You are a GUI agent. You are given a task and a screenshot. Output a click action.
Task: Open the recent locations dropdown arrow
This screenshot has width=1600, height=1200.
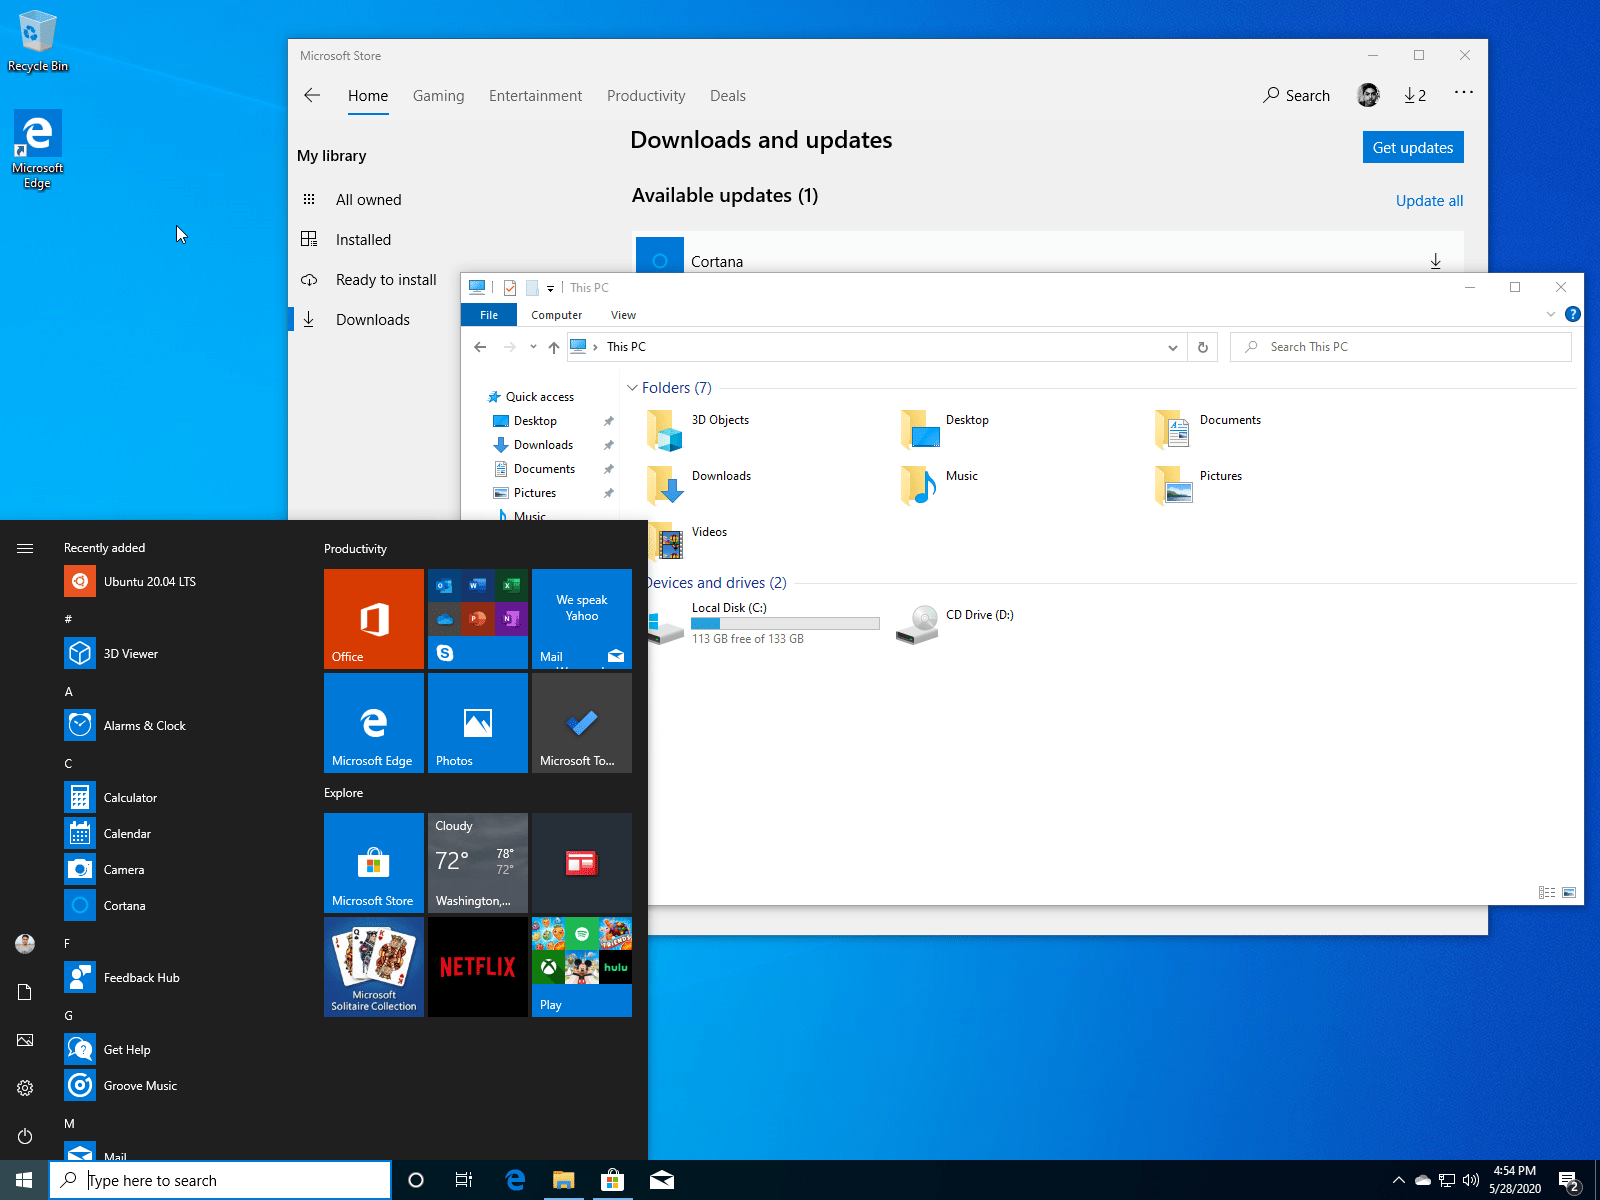(x=533, y=347)
